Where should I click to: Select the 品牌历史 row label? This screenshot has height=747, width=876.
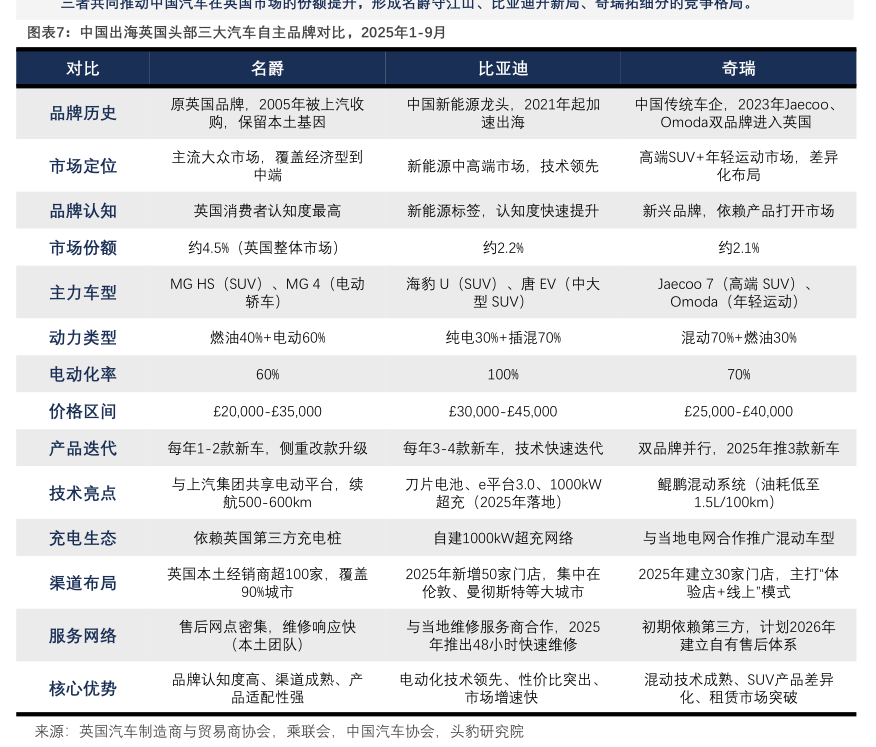pos(83,113)
